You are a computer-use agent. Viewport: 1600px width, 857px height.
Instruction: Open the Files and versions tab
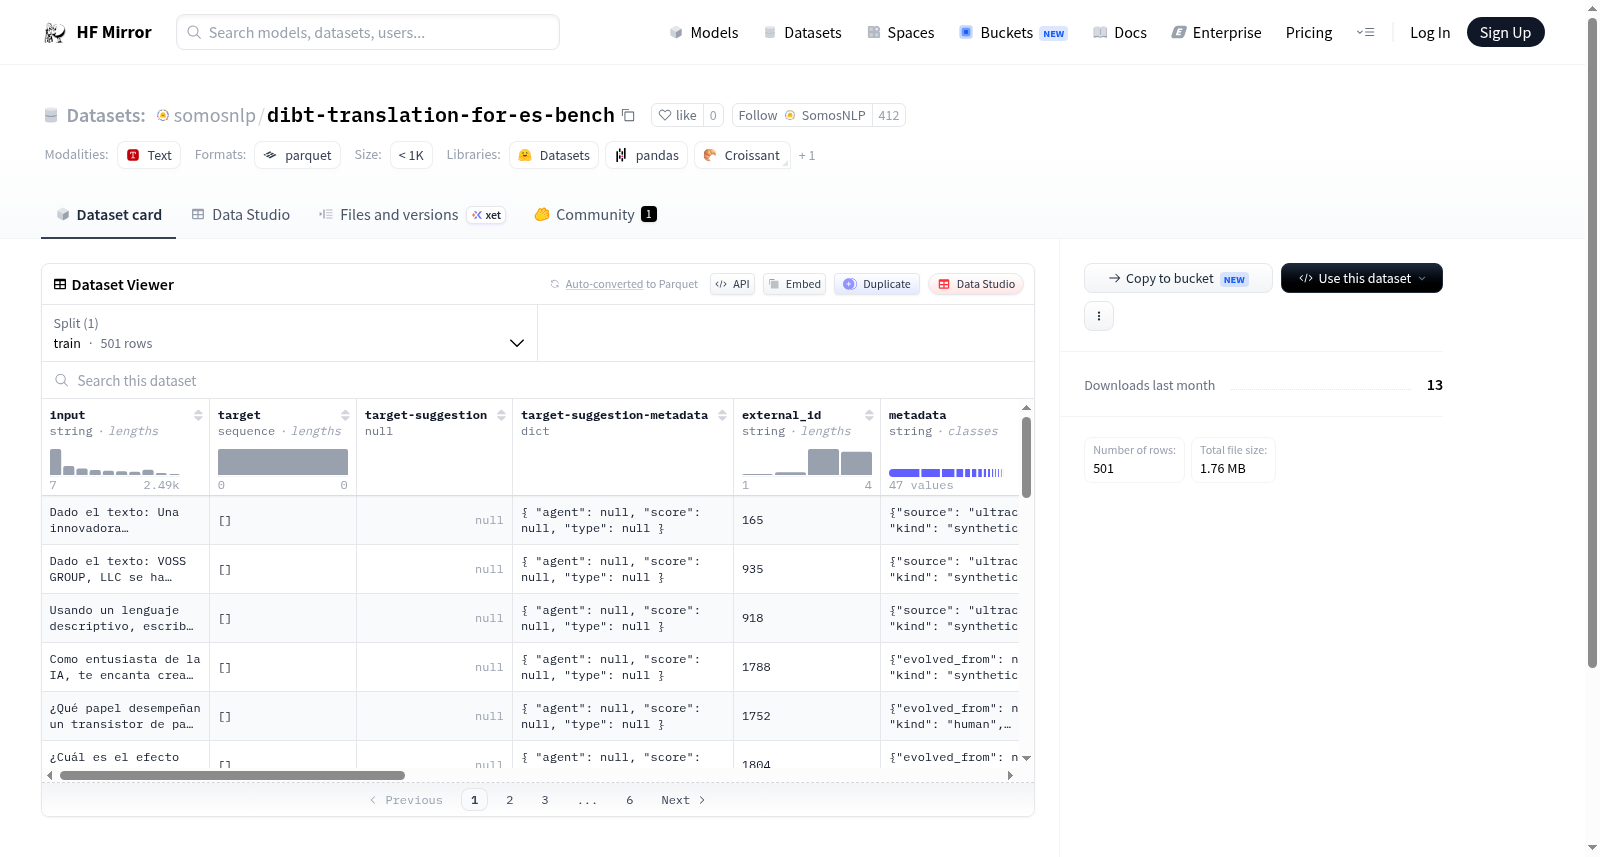click(x=411, y=215)
